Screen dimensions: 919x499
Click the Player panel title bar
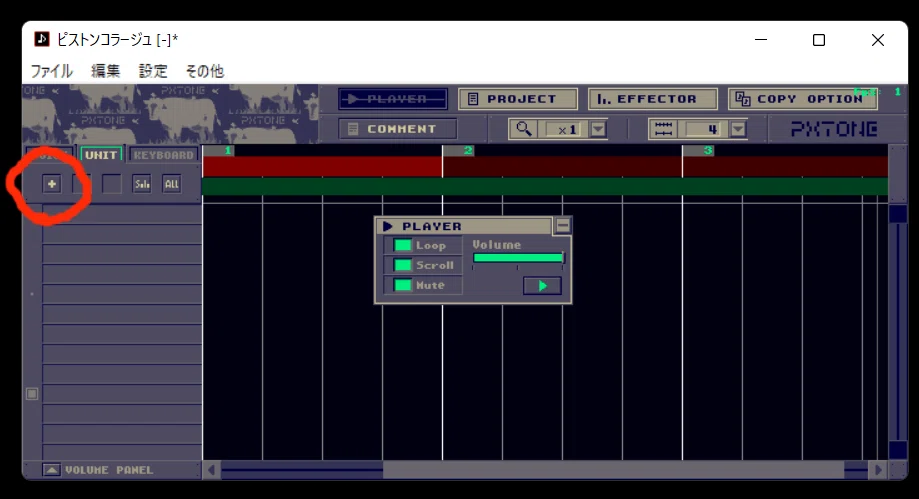[x=464, y=226]
